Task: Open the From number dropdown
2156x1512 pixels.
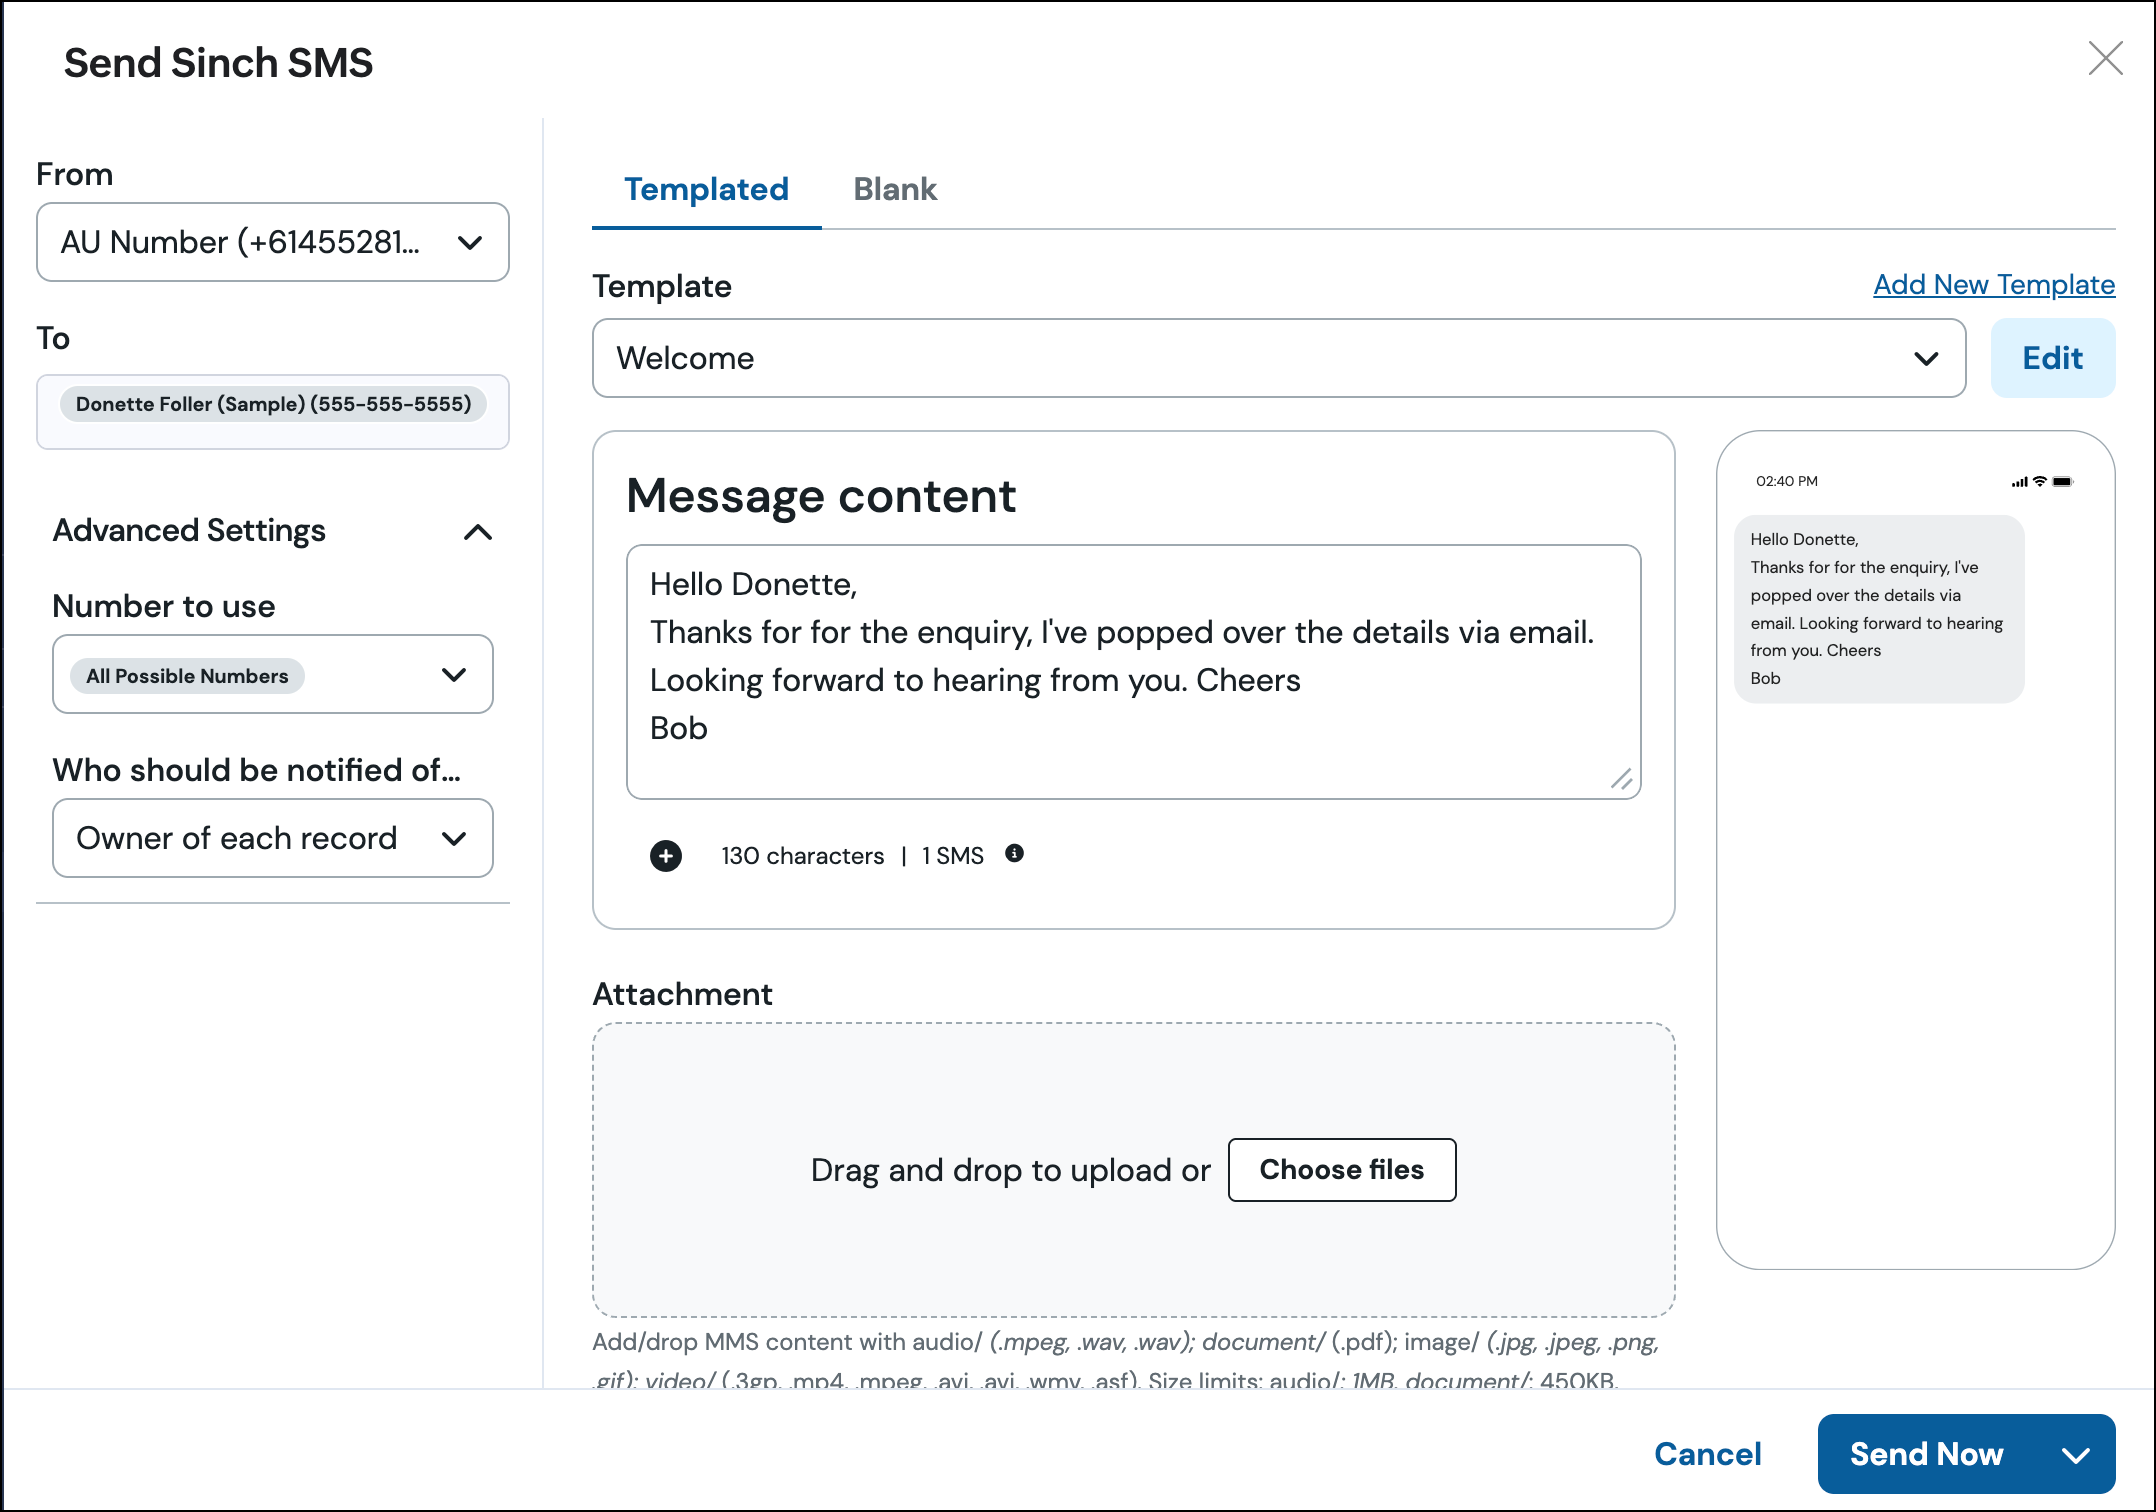Action: tap(273, 242)
